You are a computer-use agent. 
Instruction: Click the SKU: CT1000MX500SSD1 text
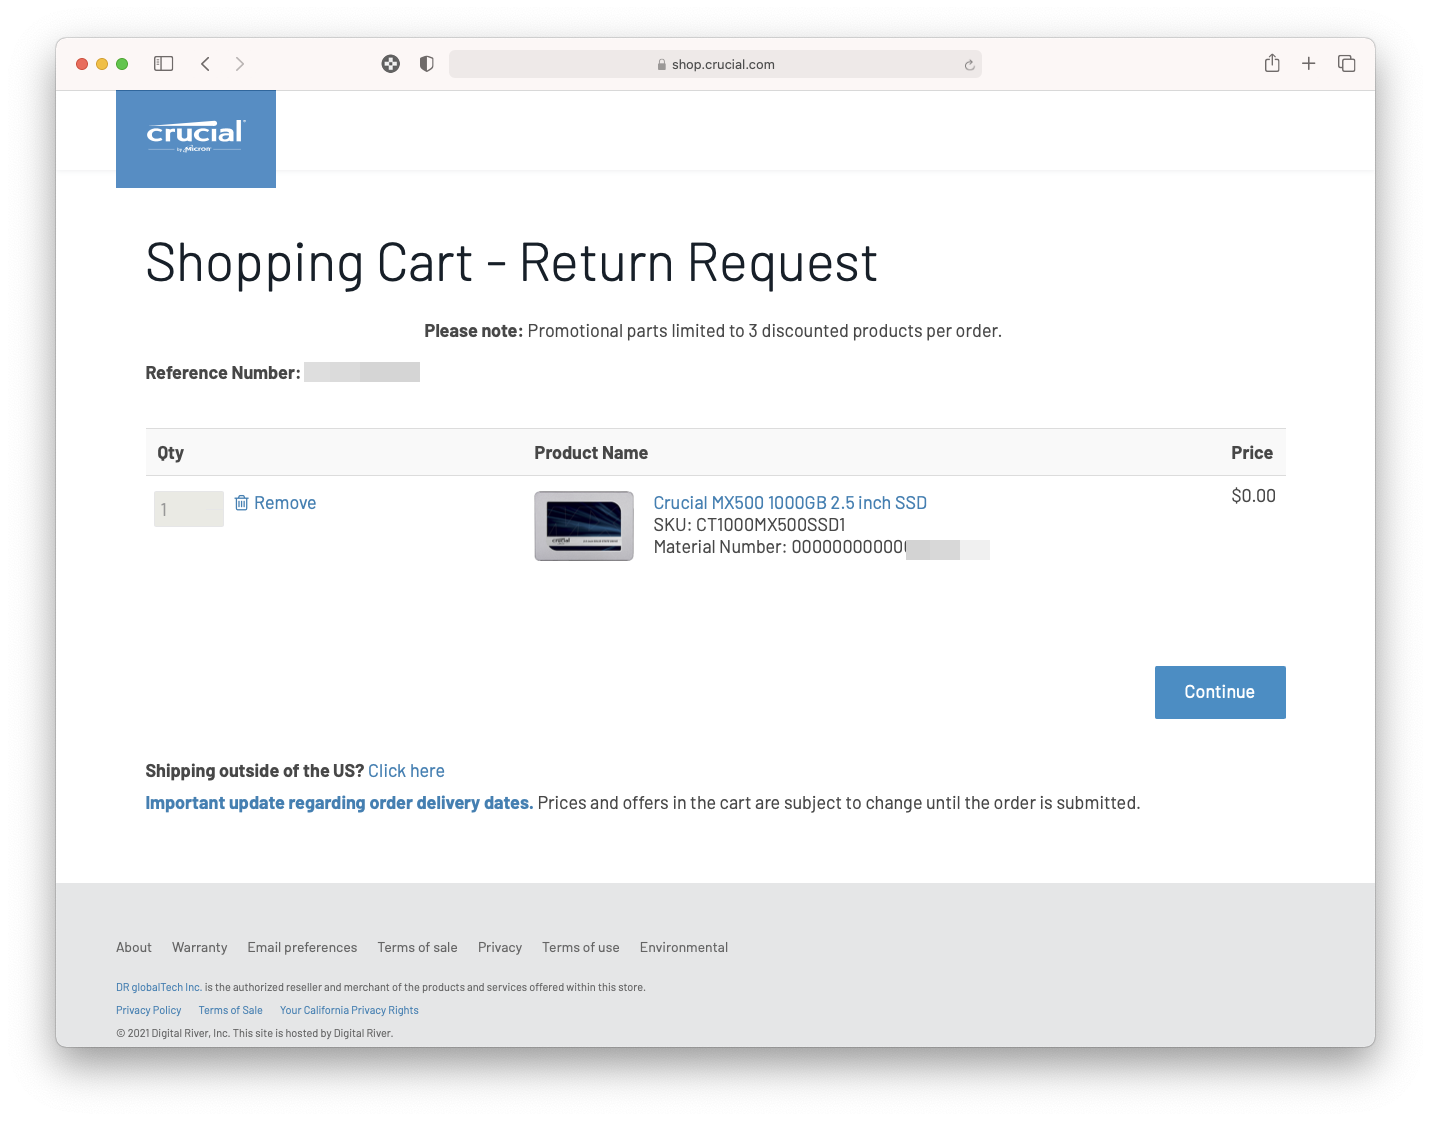point(749,525)
